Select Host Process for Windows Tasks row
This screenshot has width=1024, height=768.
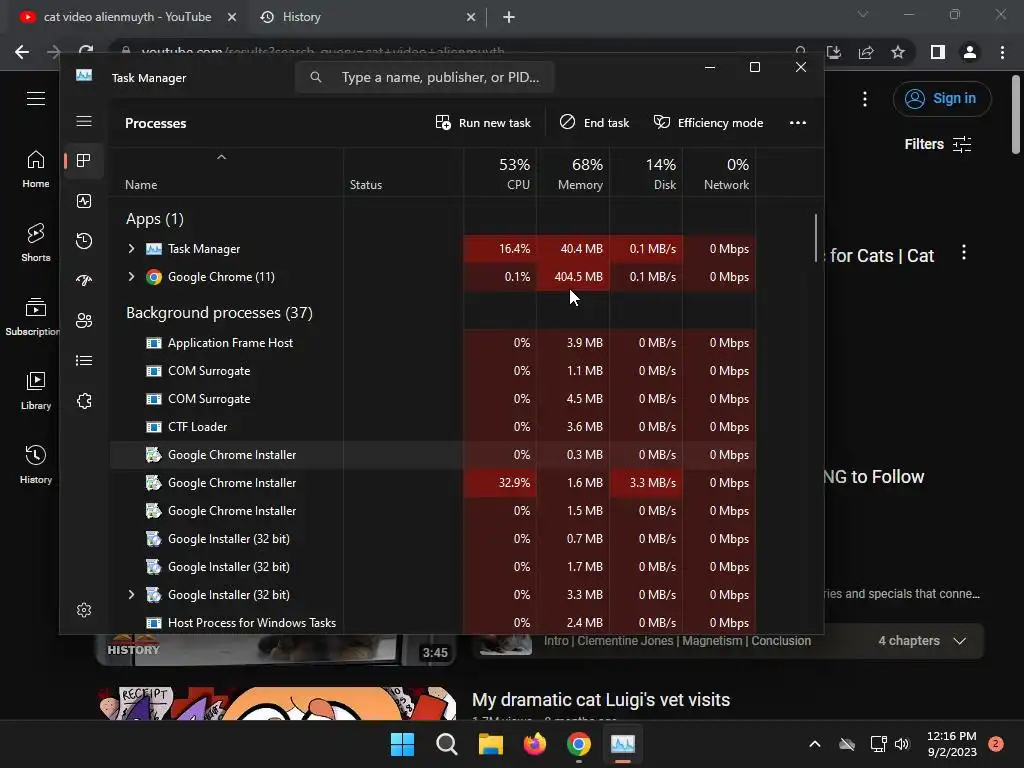(x=432, y=623)
